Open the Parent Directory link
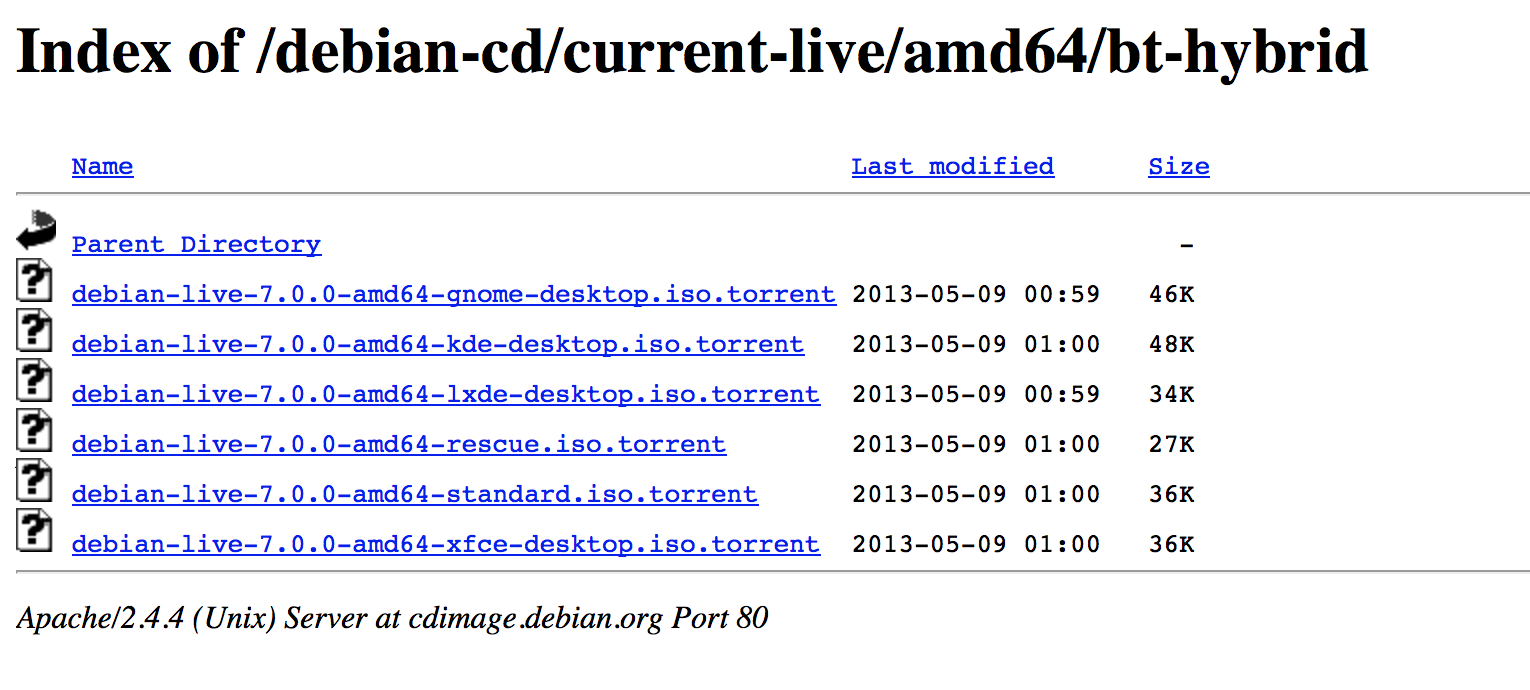The width and height of the screenshot is (1530, 690). click(x=196, y=244)
